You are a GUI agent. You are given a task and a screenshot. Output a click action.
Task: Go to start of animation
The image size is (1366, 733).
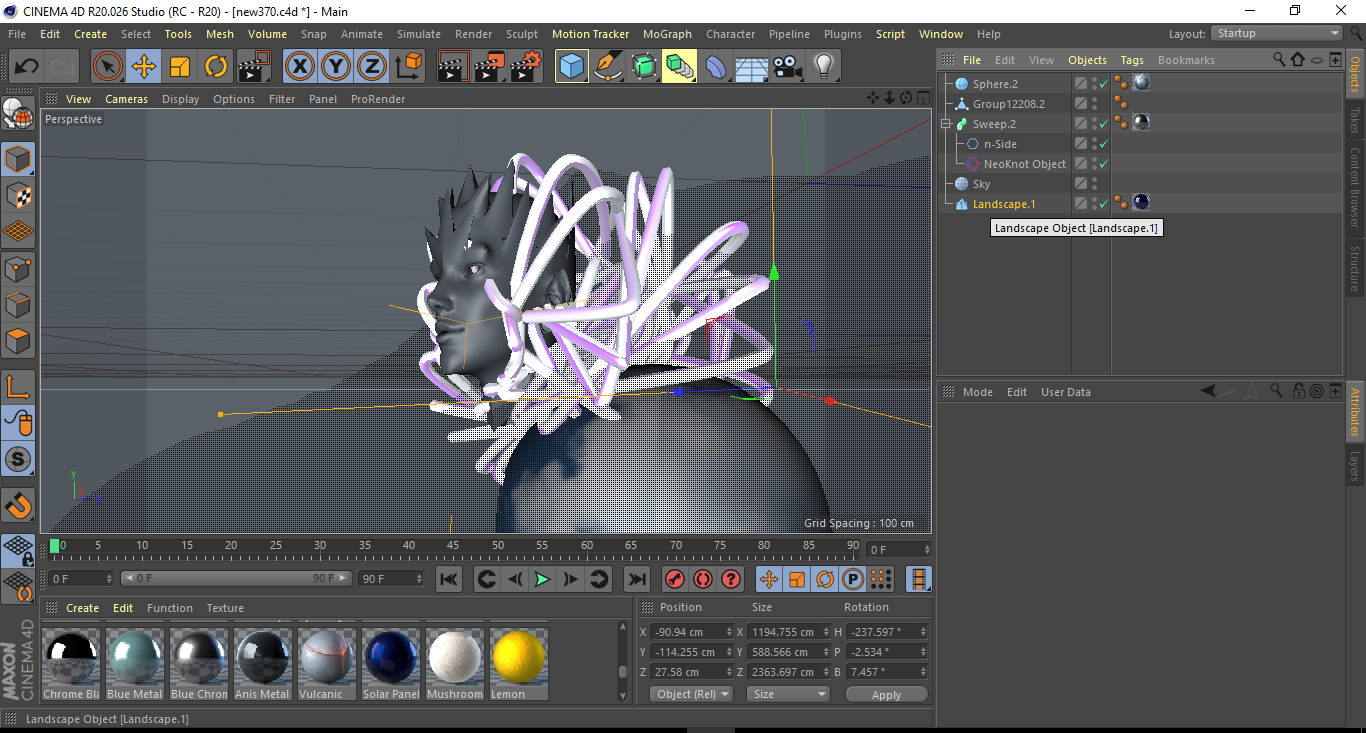(x=449, y=579)
